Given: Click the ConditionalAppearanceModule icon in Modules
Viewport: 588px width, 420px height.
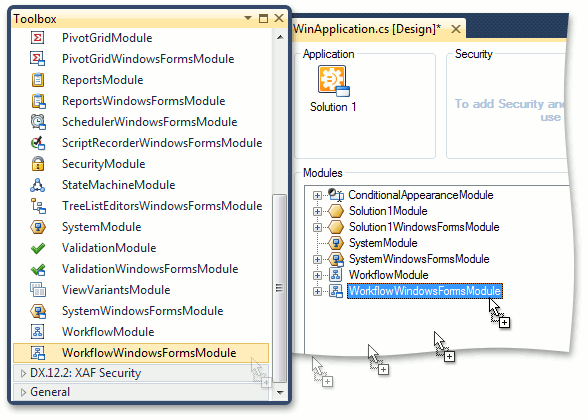Looking at the screenshot, I should pyautogui.click(x=336, y=195).
